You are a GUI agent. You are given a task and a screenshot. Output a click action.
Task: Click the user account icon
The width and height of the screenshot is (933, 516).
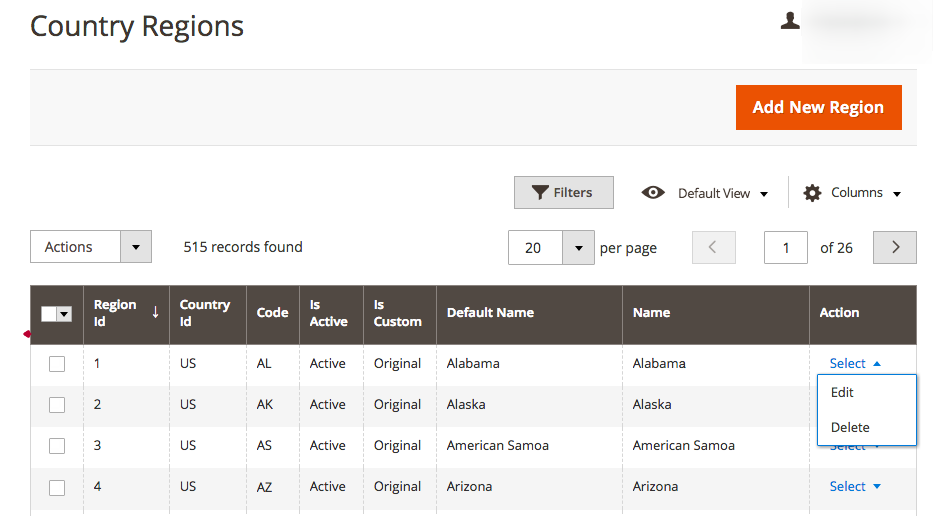790,21
